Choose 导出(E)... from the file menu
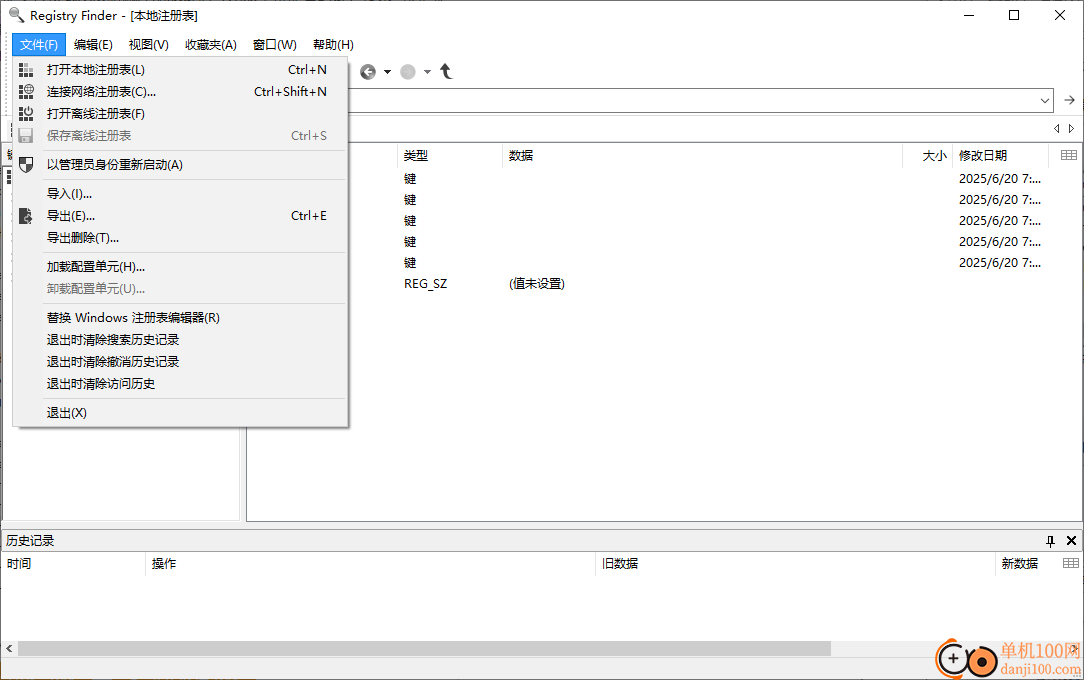Image resolution: width=1084 pixels, height=680 pixels. click(180, 216)
